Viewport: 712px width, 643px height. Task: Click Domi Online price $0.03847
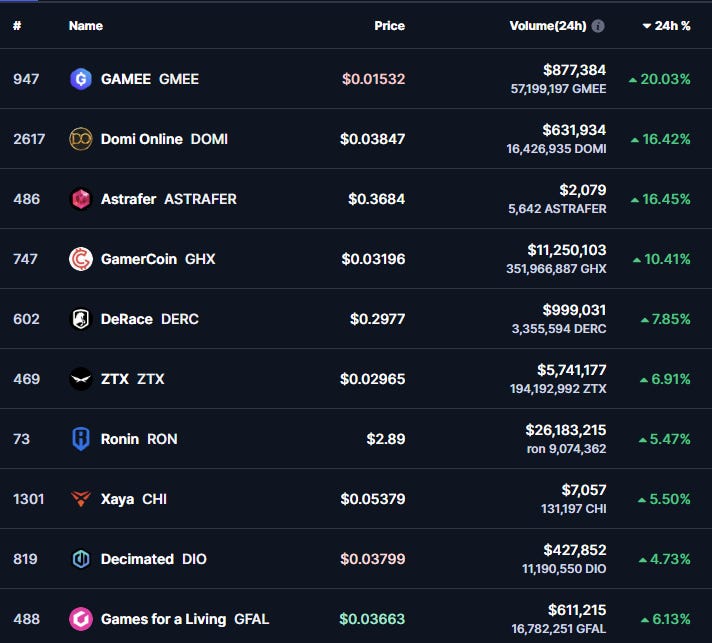click(372, 139)
